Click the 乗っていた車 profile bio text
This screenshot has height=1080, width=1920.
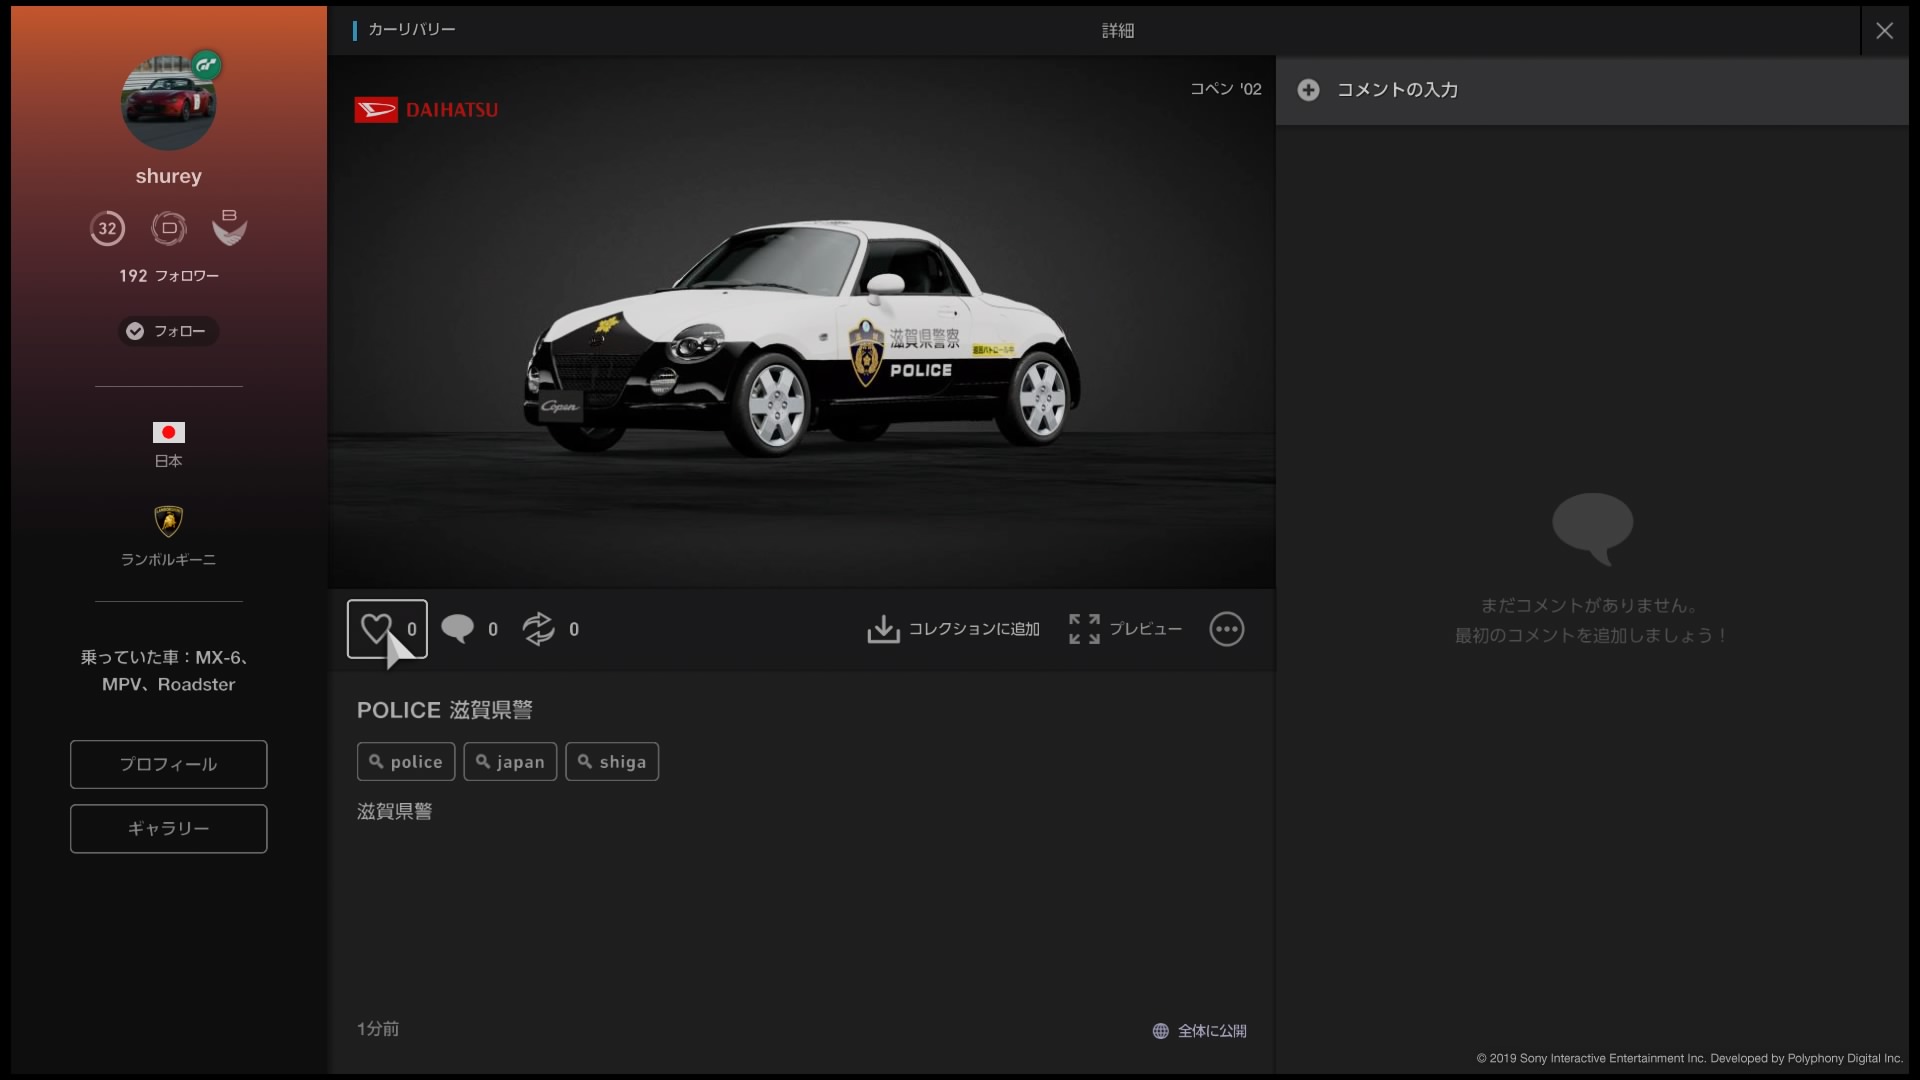coord(168,671)
